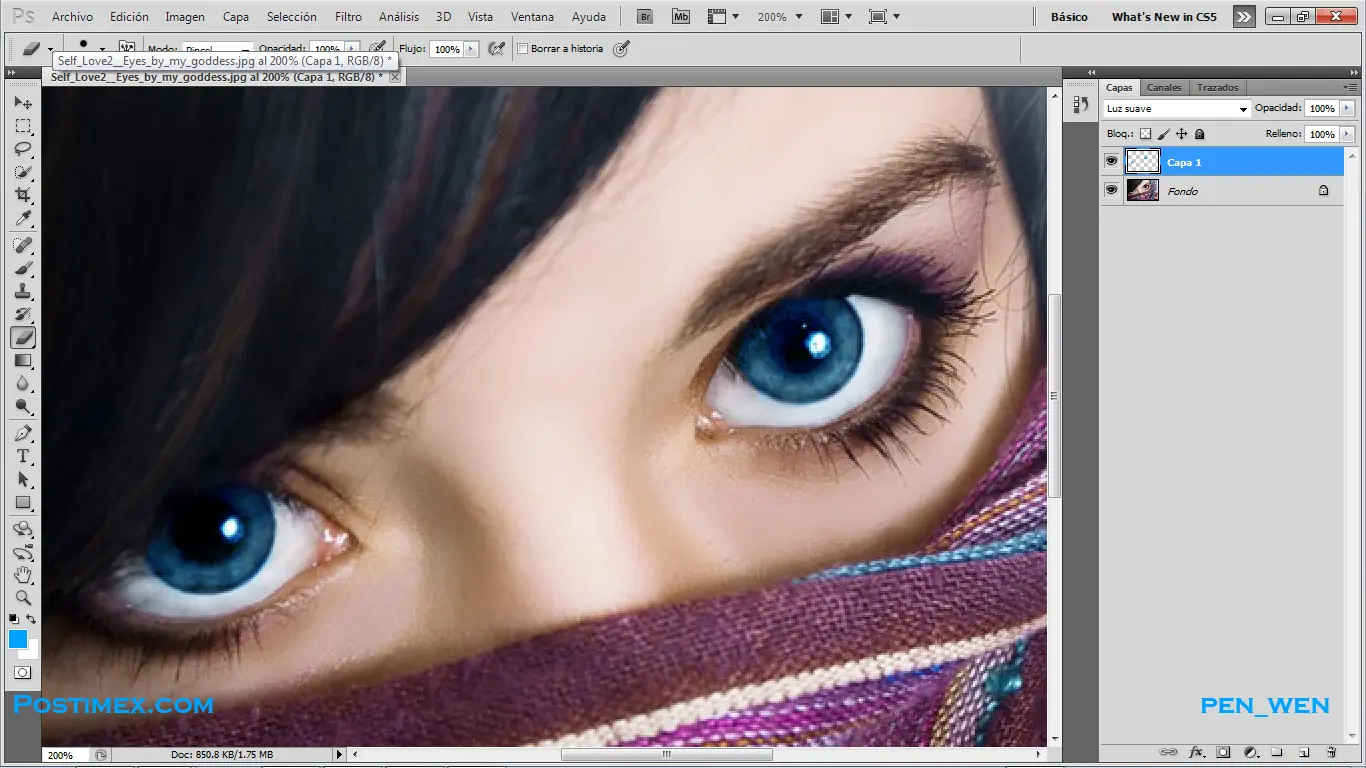Select the Brush tool in toolbox
The width and height of the screenshot is (1366, 768).
point(23,269)
